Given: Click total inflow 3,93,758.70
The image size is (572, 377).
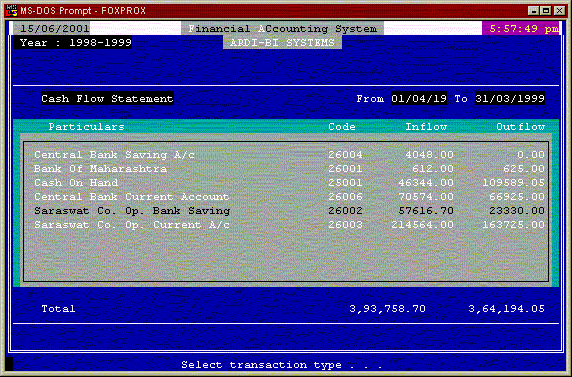Looking at the screenshot, I should 387,309.
